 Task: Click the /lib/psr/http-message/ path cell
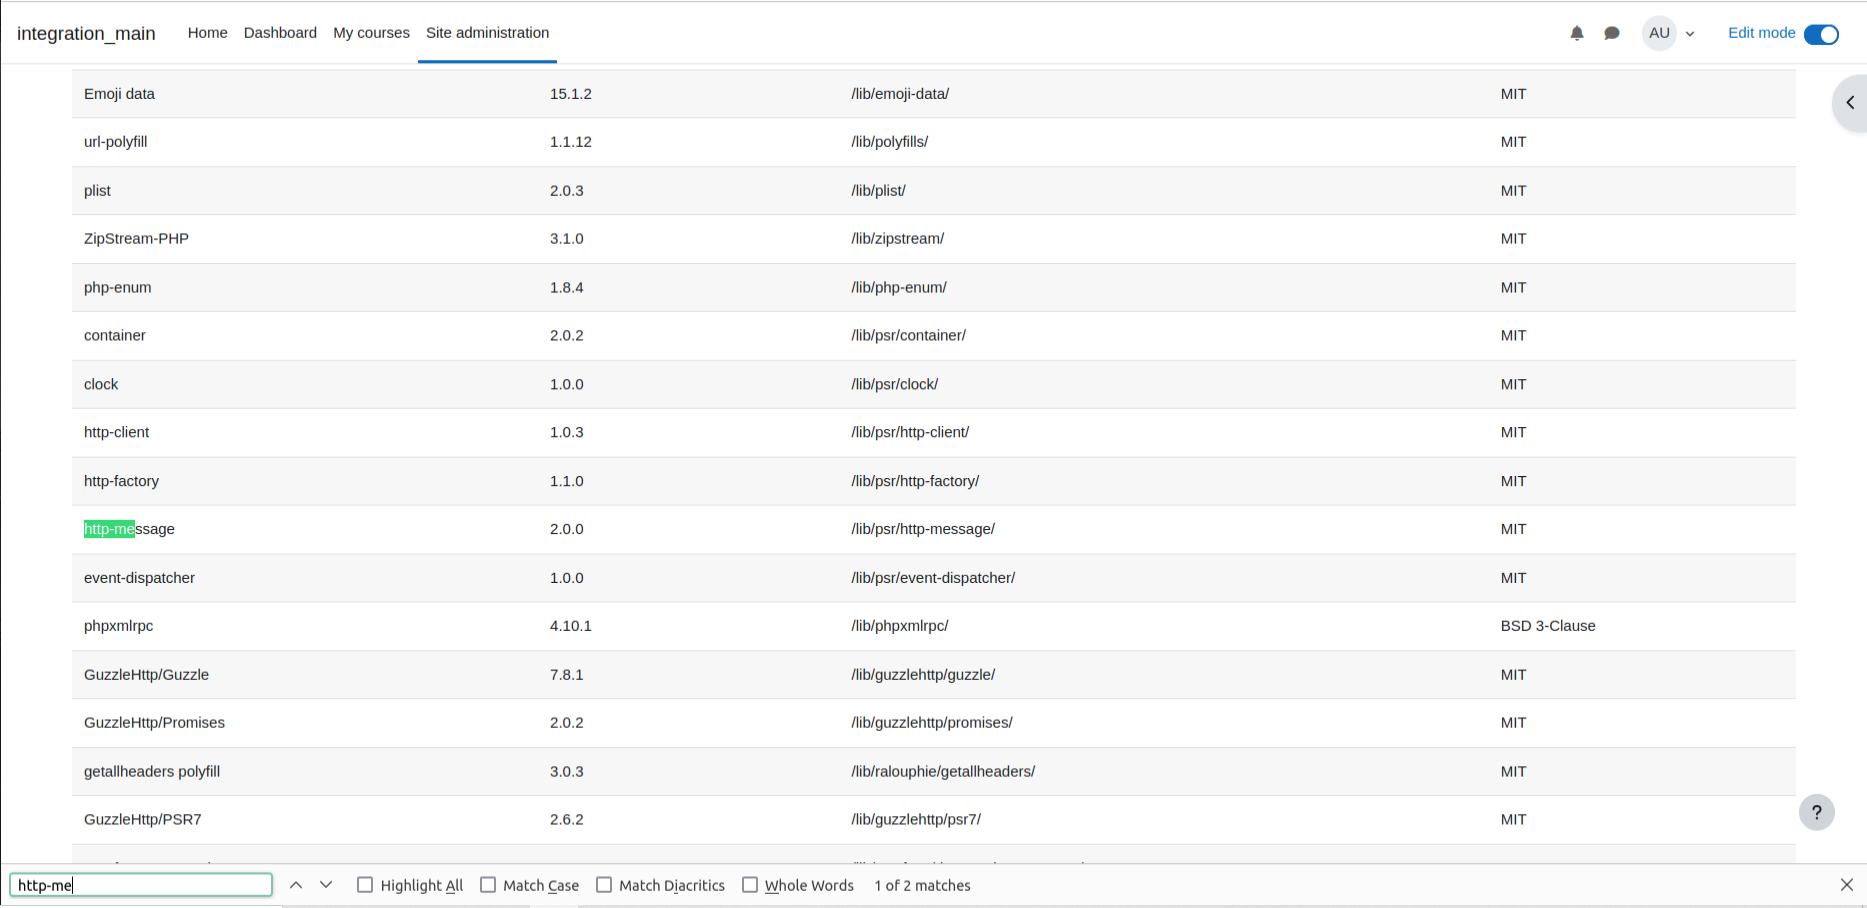(x=923, y=530)
